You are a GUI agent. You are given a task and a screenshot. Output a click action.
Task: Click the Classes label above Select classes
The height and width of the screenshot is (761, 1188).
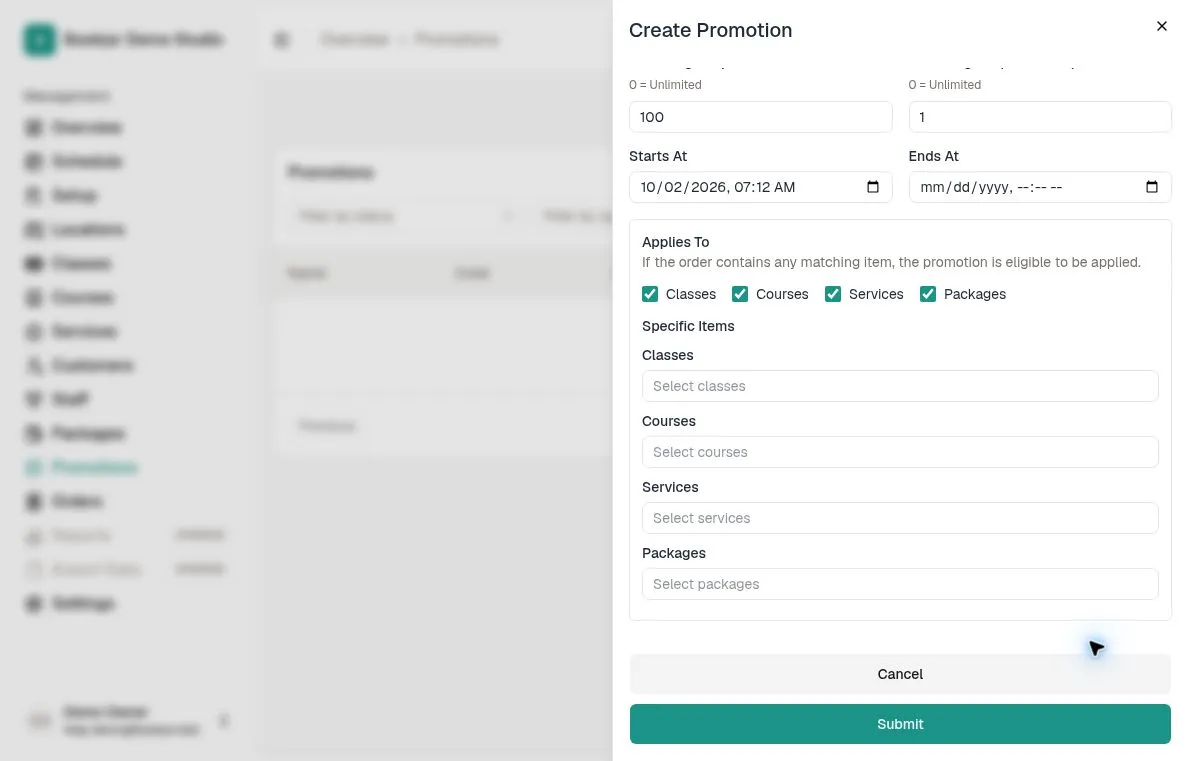pos(667,355)
